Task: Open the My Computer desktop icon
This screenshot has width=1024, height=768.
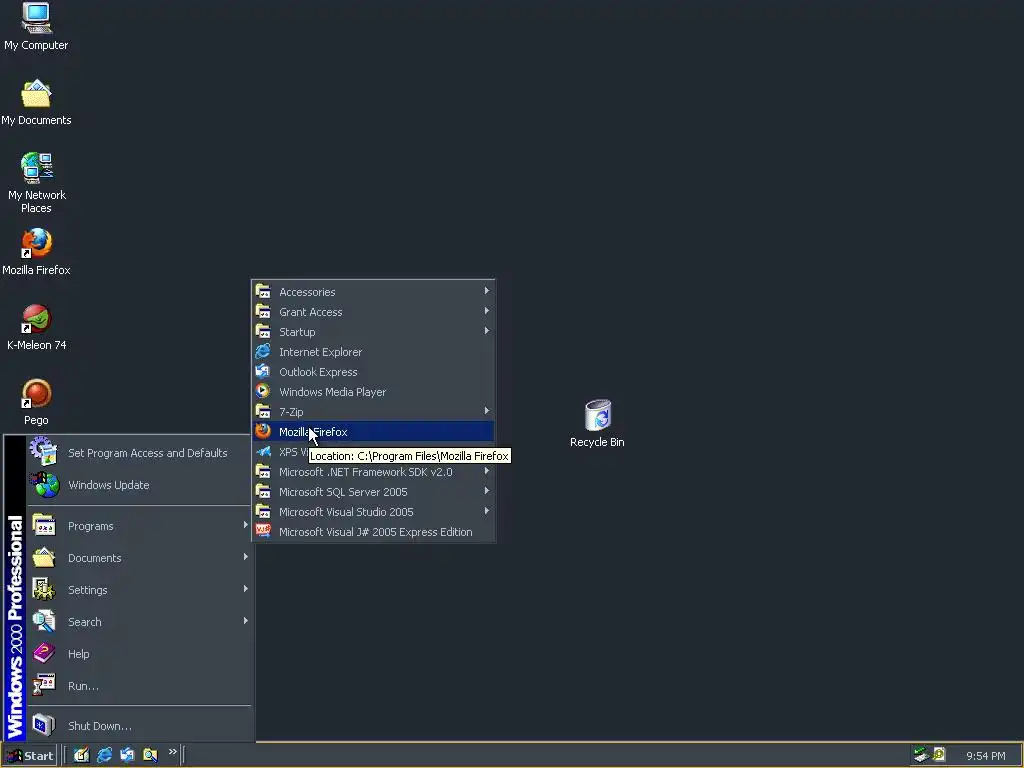Action: [36, 27]
